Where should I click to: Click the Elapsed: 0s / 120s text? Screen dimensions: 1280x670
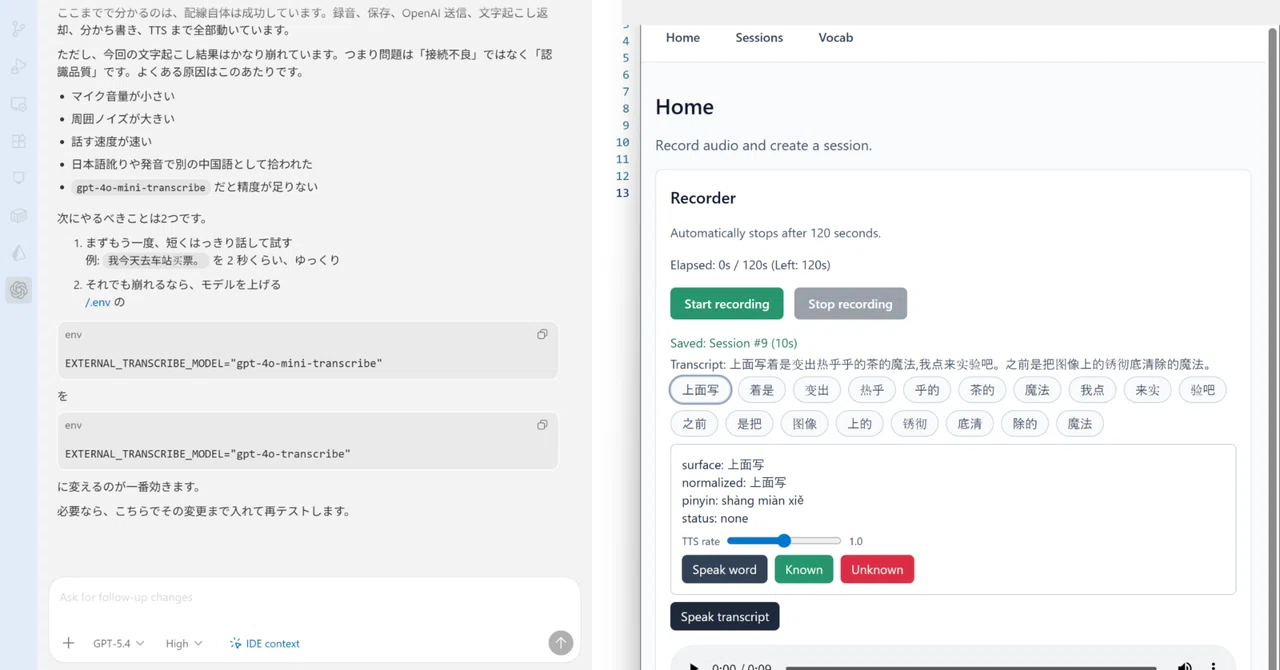click(x=750, y=265)
